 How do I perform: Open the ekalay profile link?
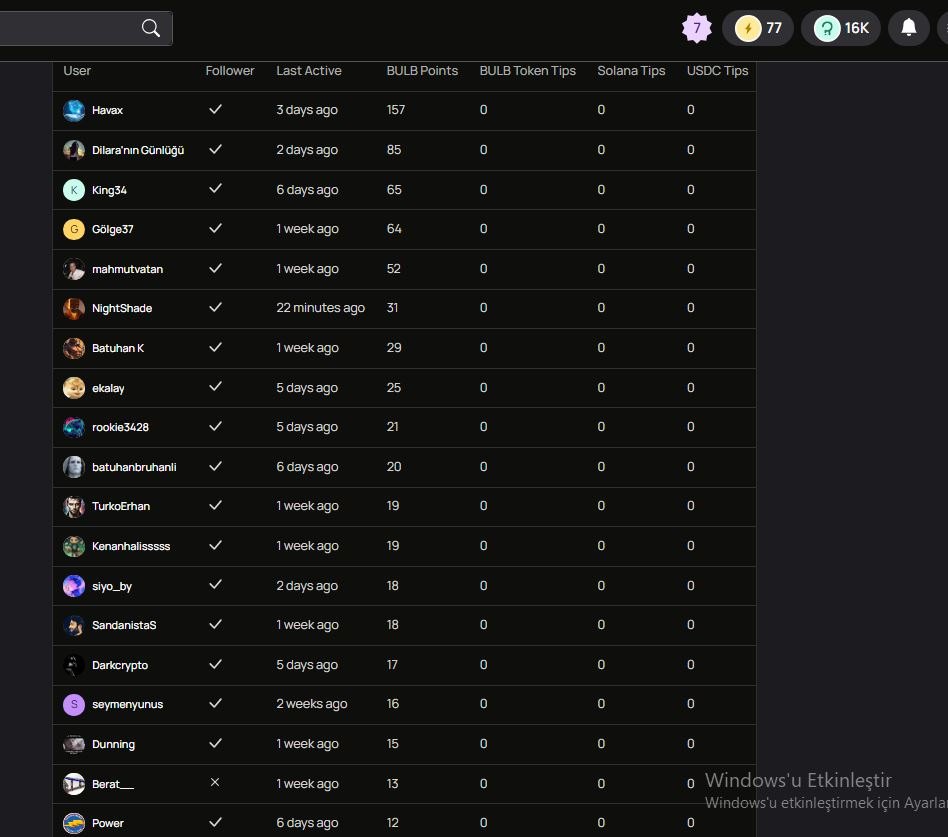click(108, 388)
